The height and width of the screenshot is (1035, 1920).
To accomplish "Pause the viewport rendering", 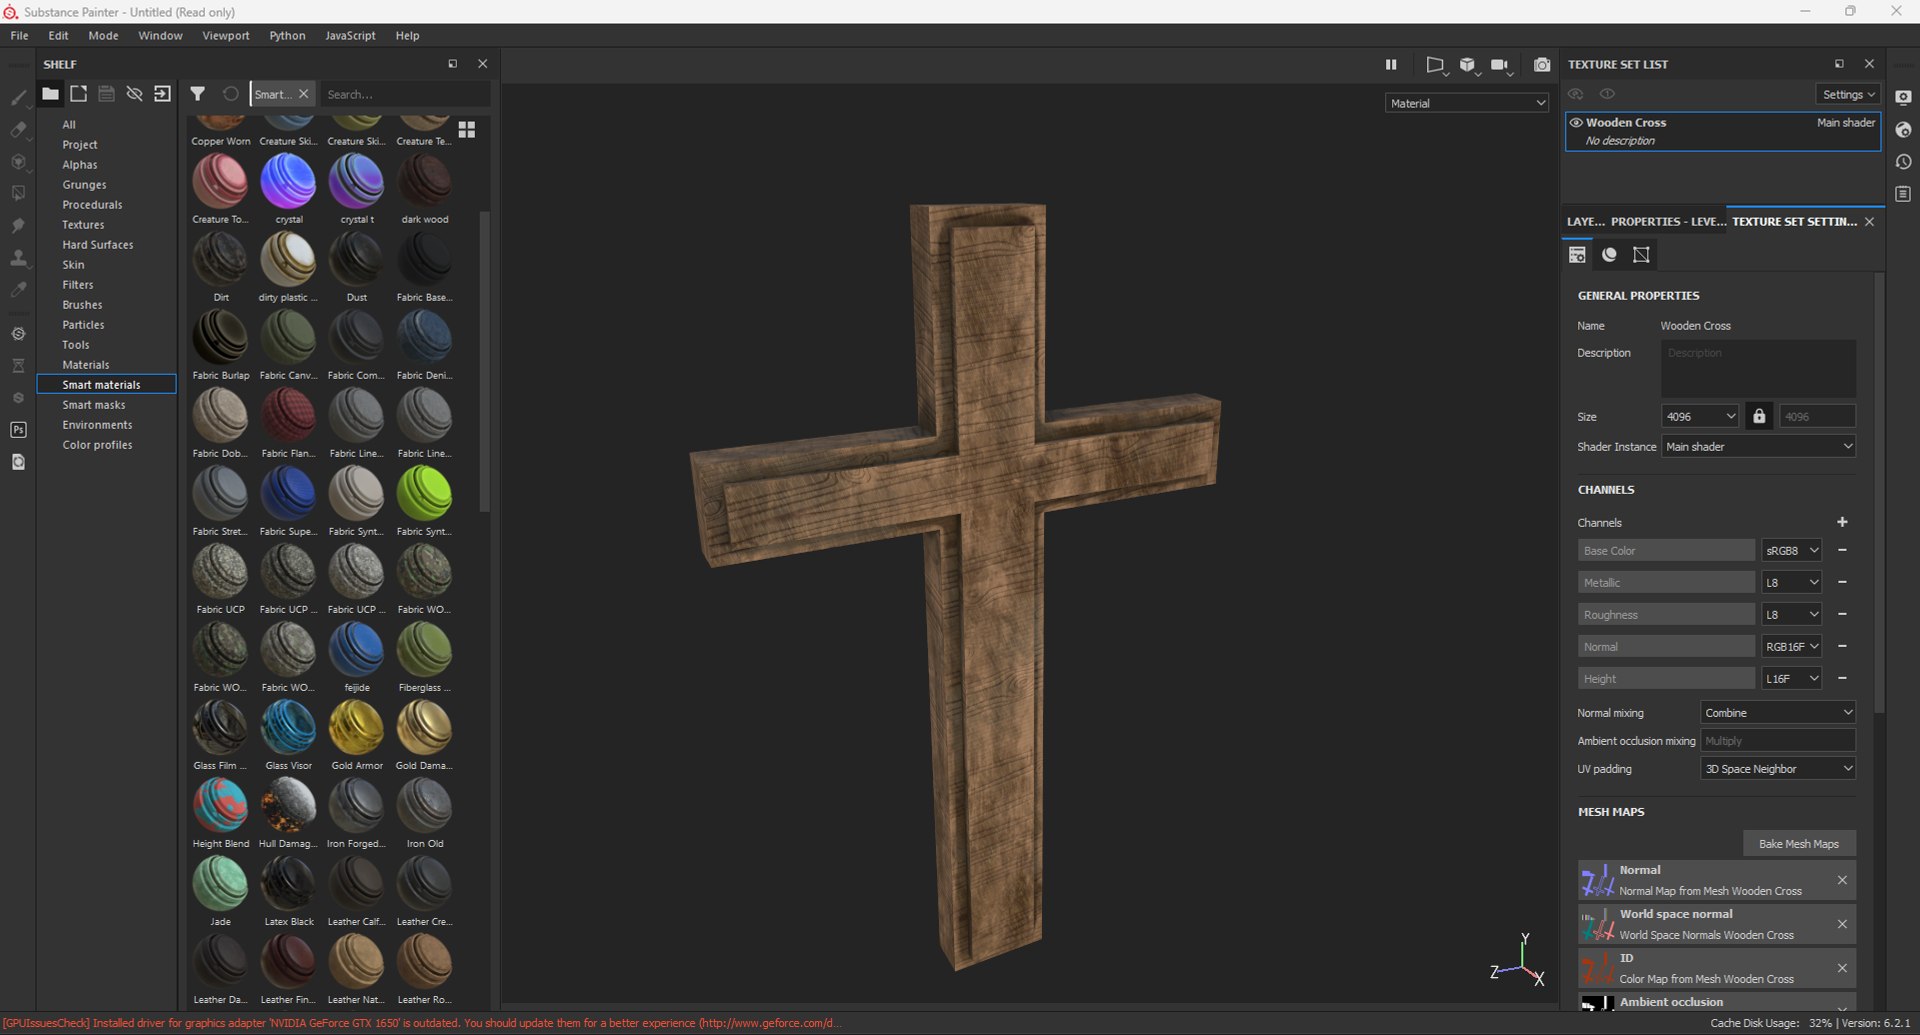I will click(x=1391, y=65).
